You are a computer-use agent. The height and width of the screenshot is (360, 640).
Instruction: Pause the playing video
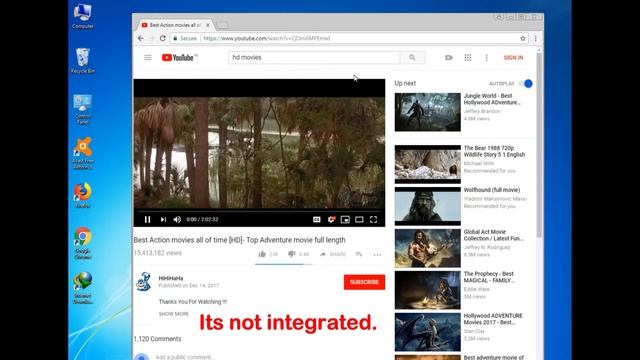tap(147, 220)
